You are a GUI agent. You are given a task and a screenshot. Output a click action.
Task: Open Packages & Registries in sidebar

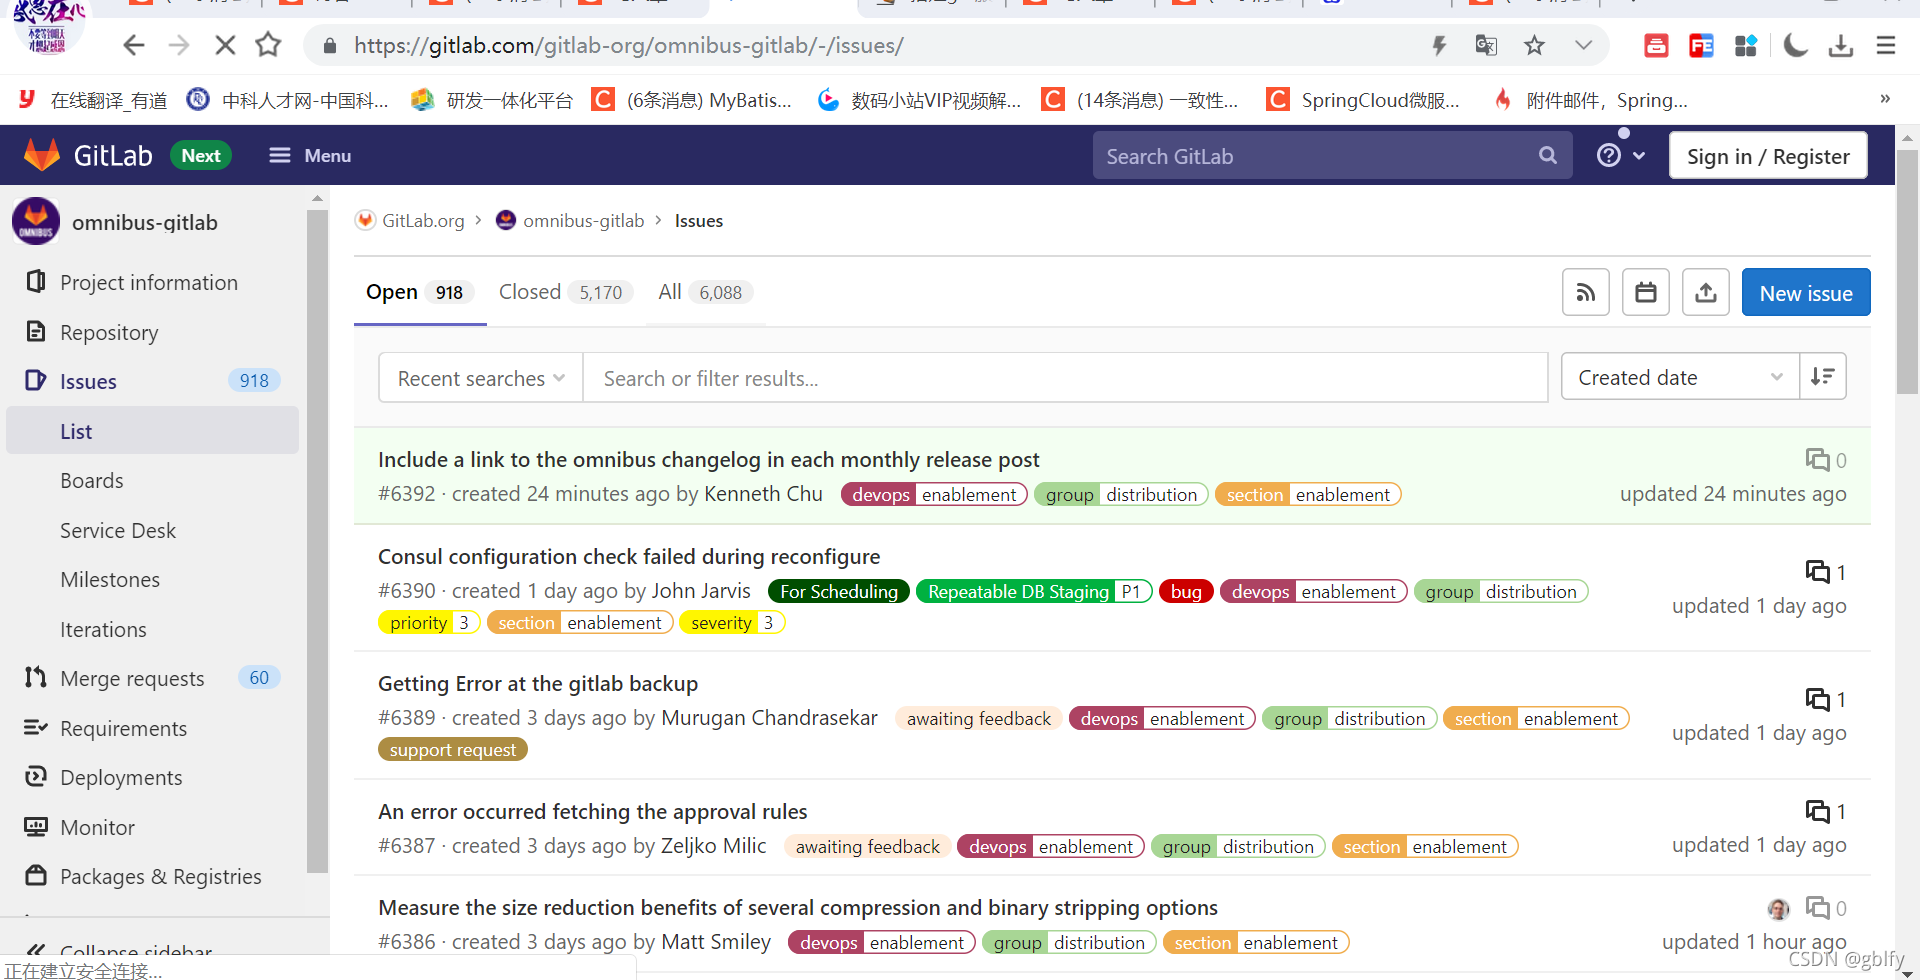[x=160, y=876]
